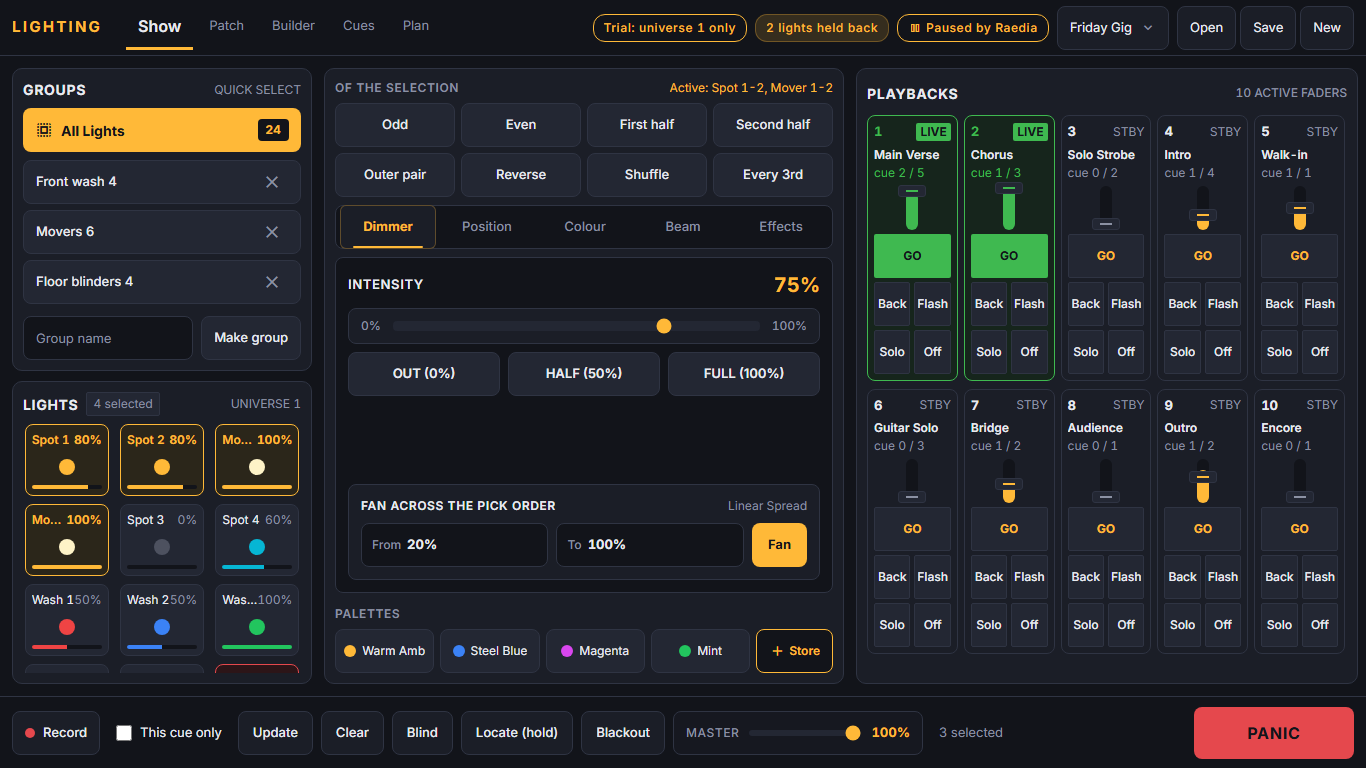Click the Trial: universe 1 only badge
The width and height of the screenshot is (1366, 768).
(x=670, y=28)
